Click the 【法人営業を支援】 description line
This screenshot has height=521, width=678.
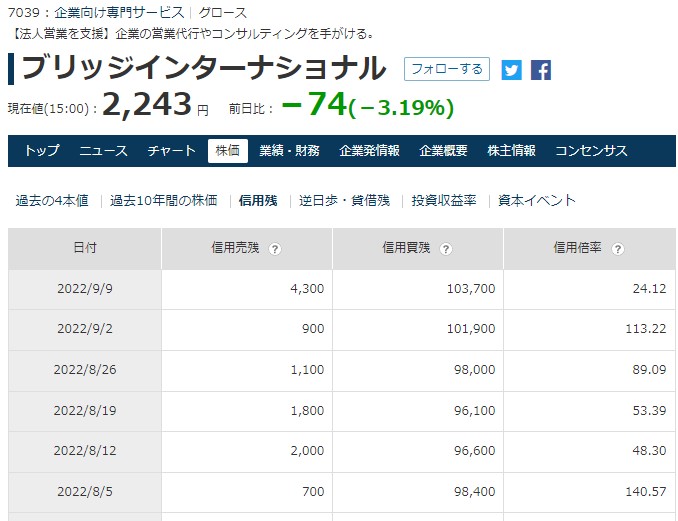(x=191, y=33)
